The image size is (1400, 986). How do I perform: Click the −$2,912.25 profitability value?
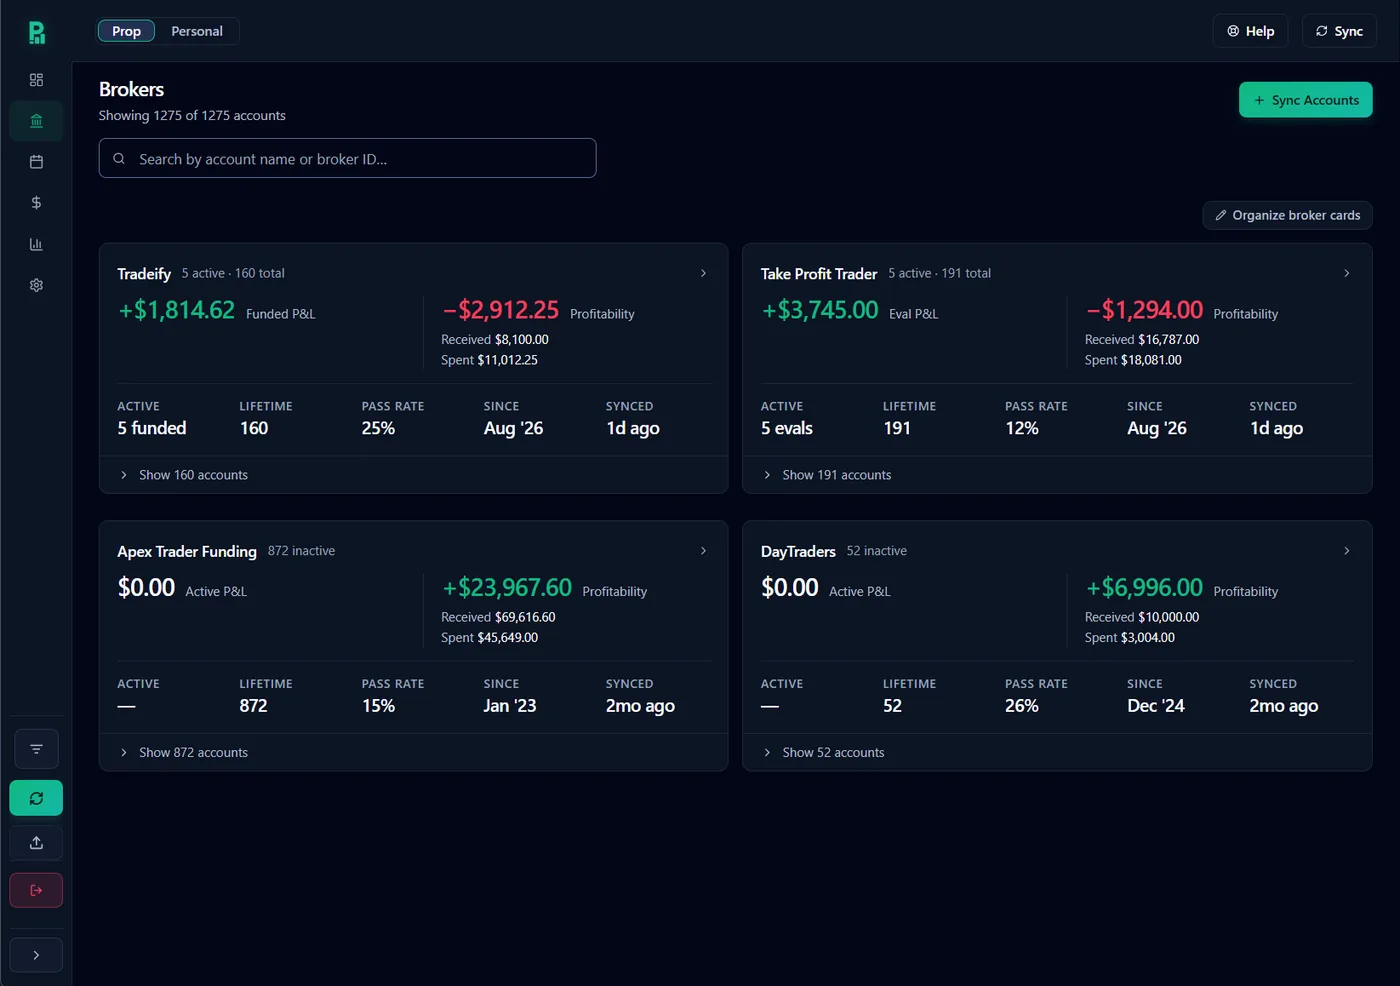pos(500,310)
